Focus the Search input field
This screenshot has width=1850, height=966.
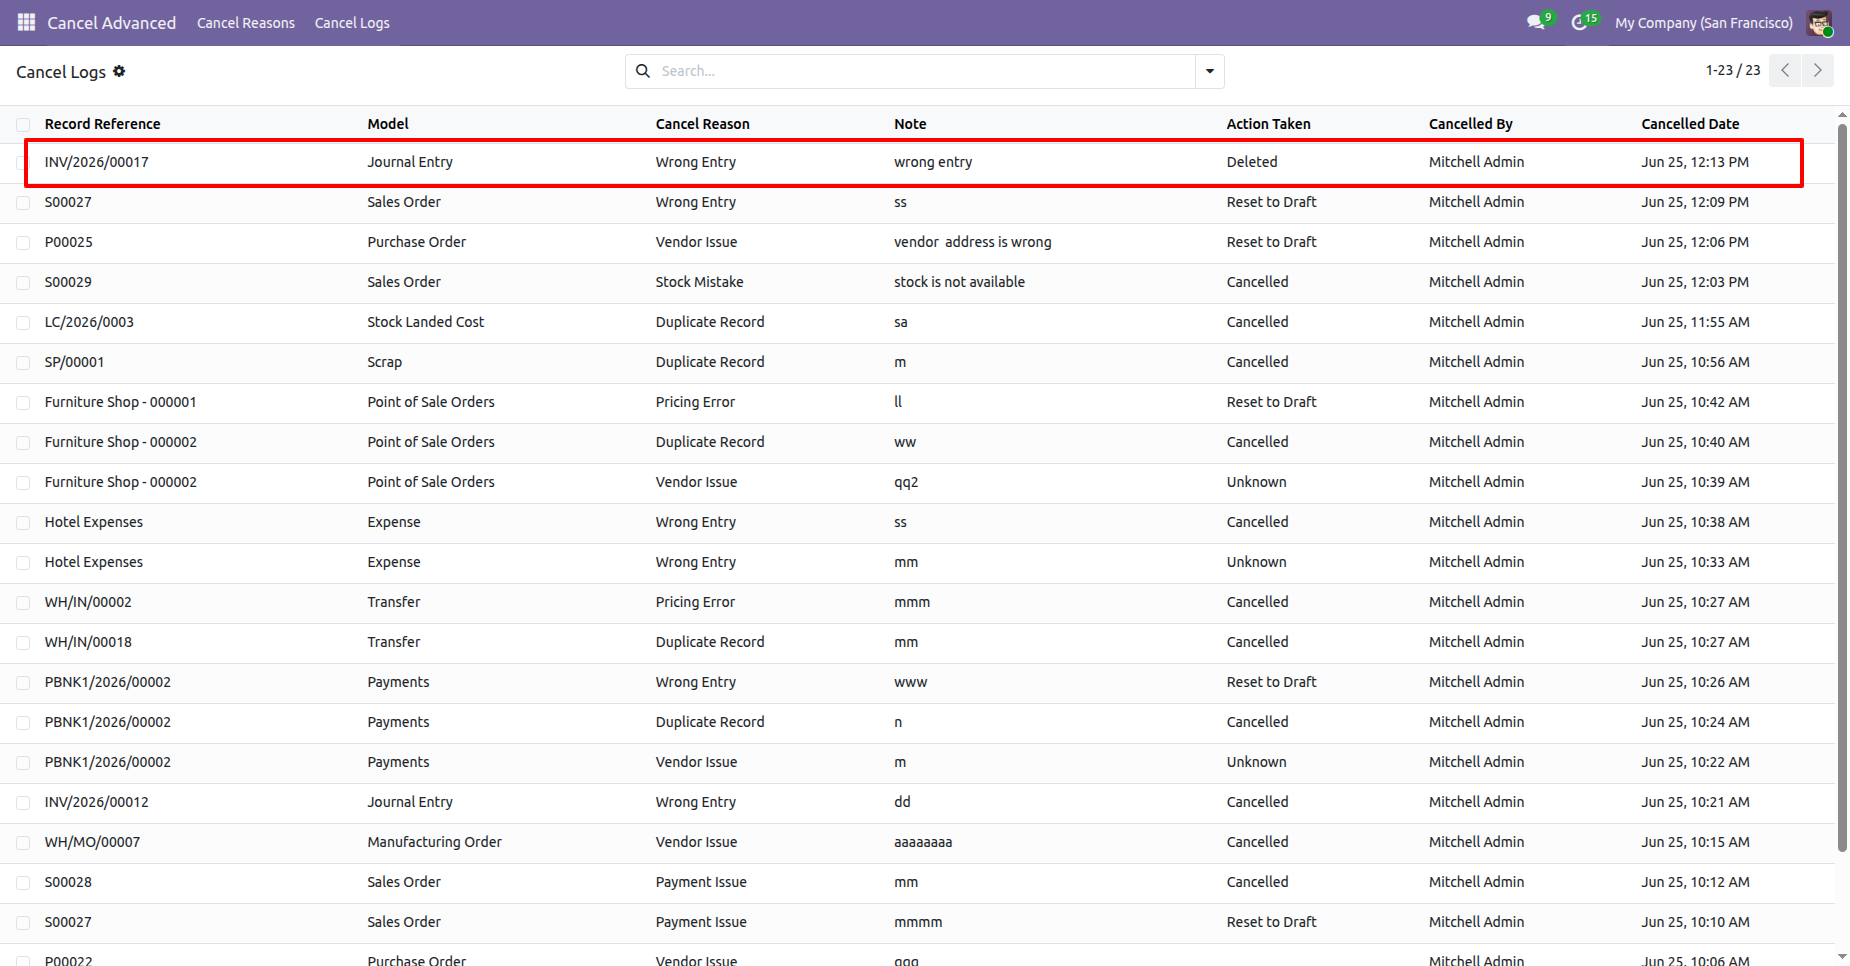pos(925,71)
